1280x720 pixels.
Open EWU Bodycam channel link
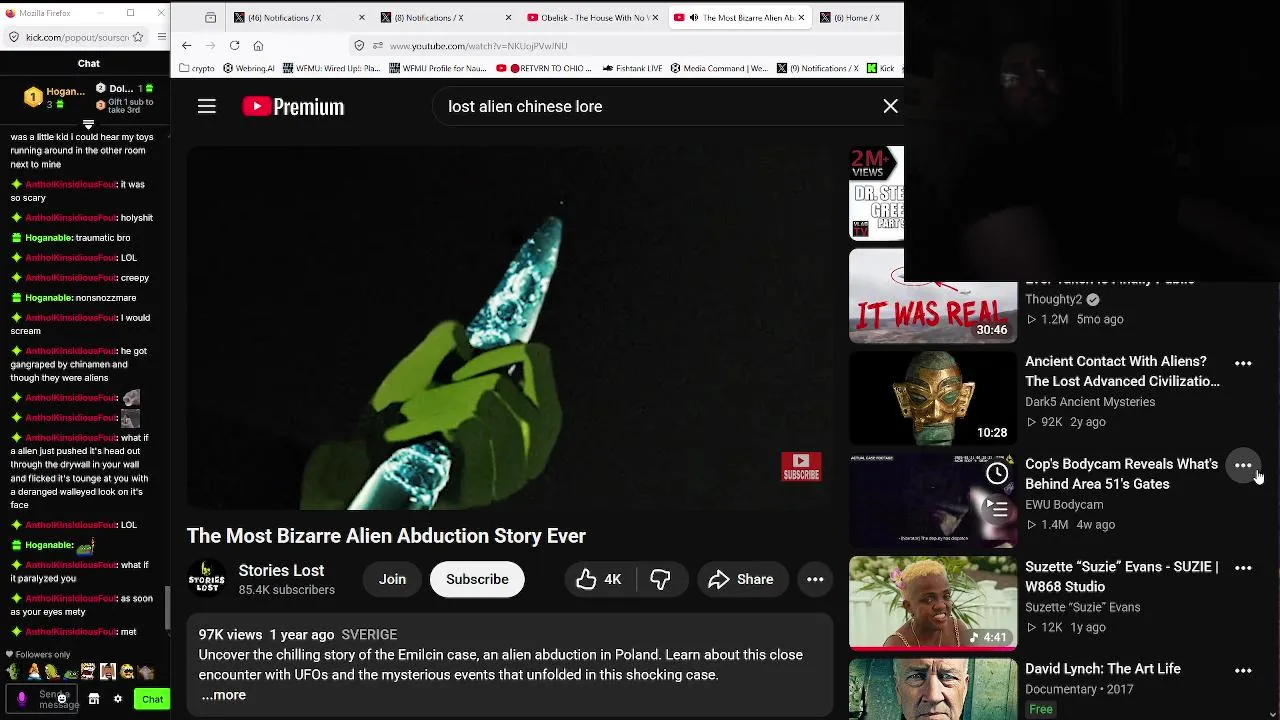1064,505
